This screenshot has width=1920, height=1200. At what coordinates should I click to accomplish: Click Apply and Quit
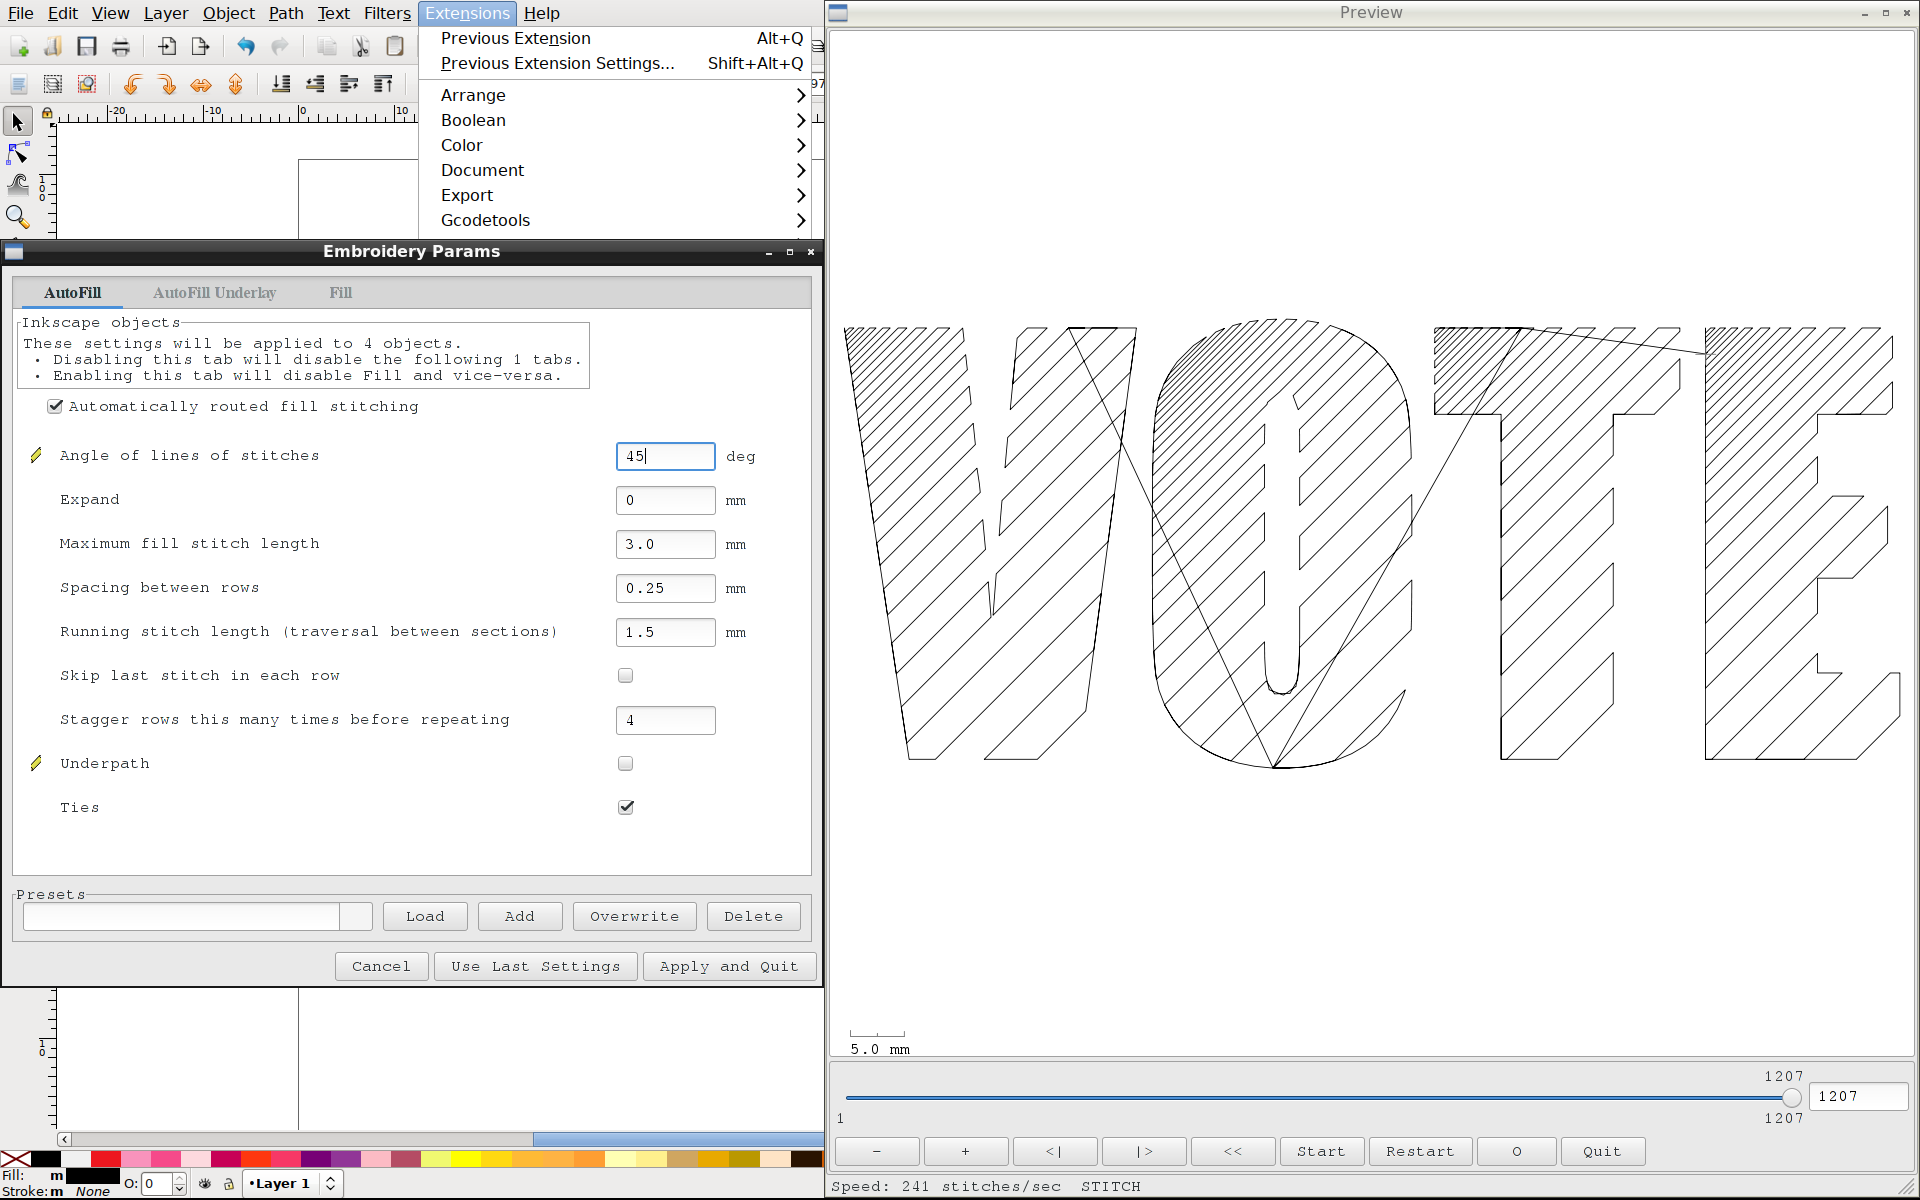click(729, 966)
